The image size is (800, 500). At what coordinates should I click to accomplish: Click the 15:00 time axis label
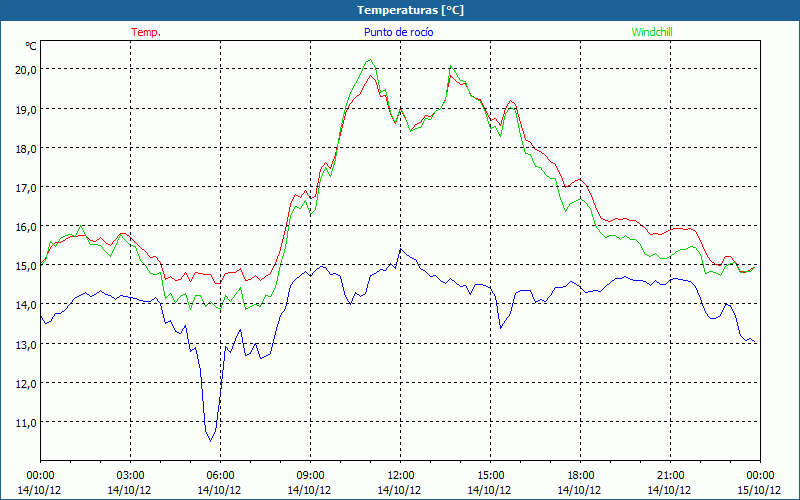pyautogui.click(x=490, y=476)
